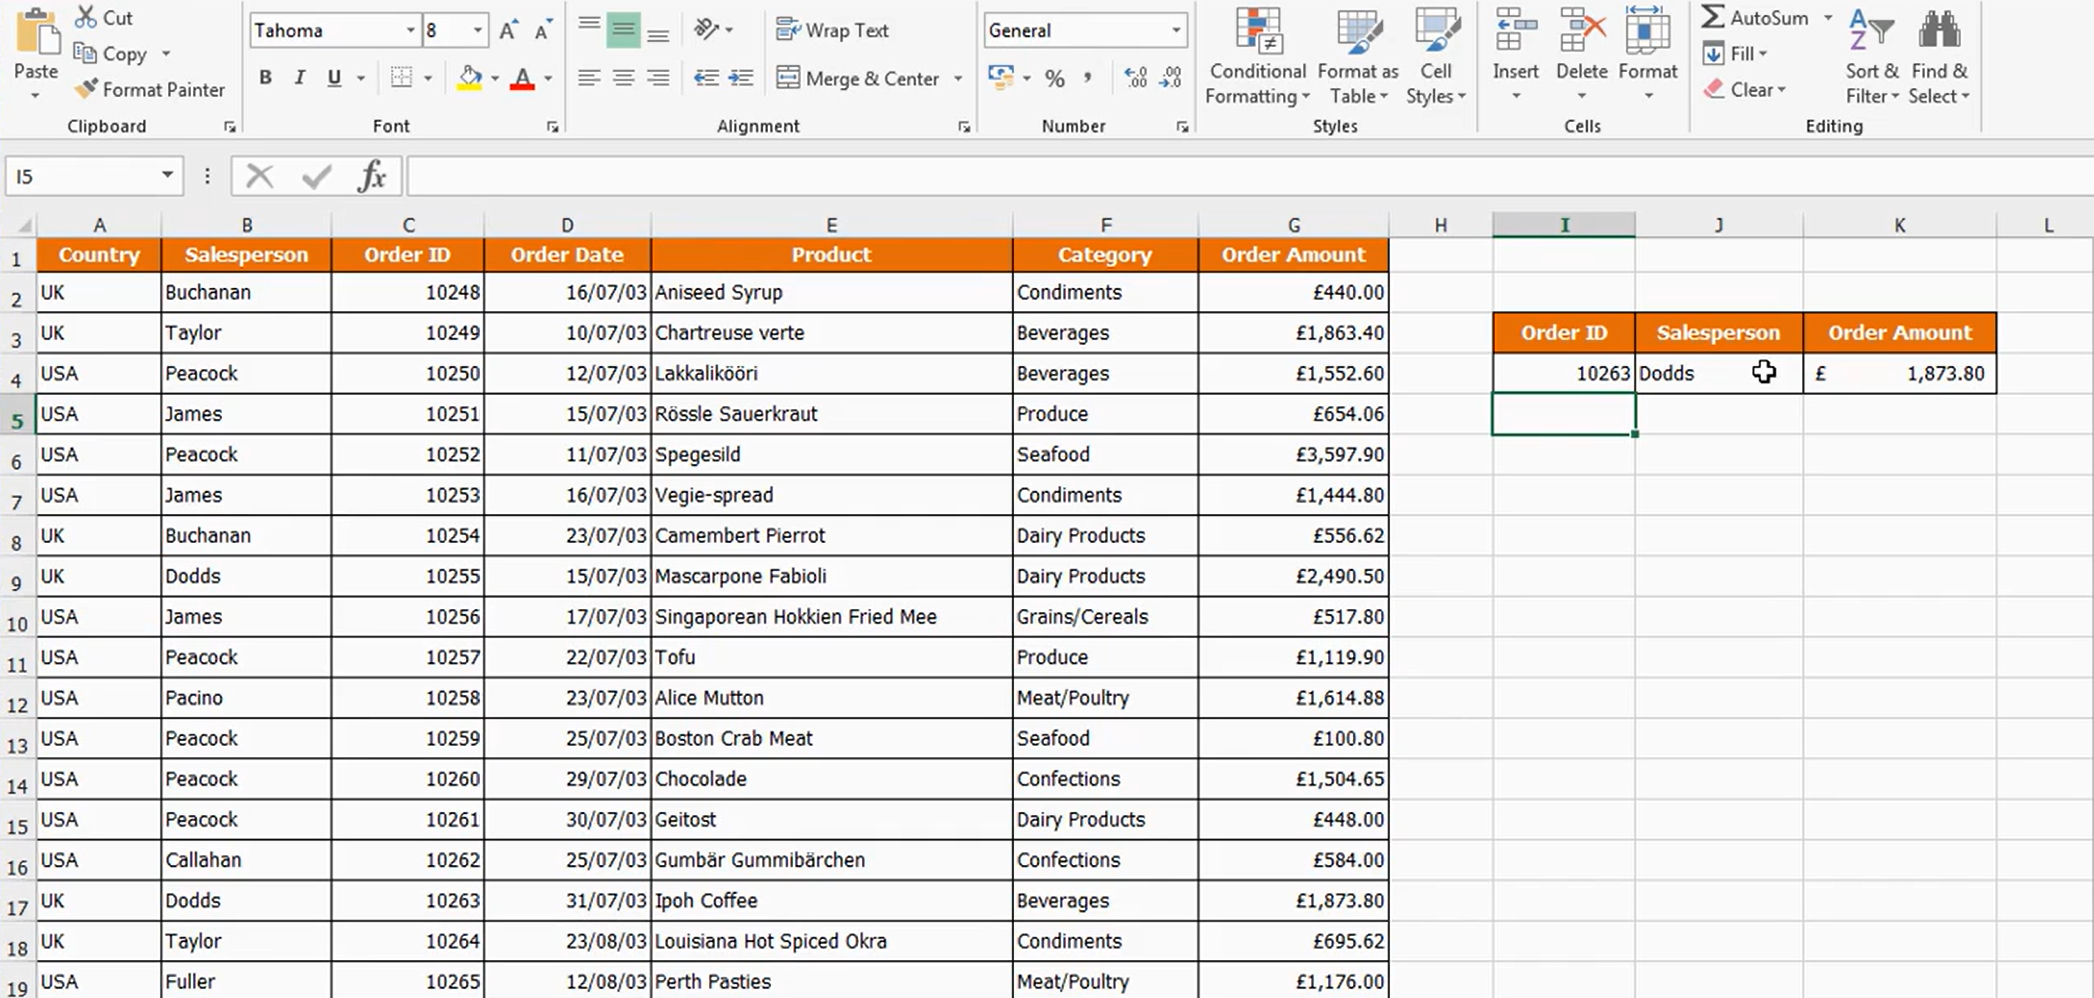Cancel the formula bar entry

point(259,176)
